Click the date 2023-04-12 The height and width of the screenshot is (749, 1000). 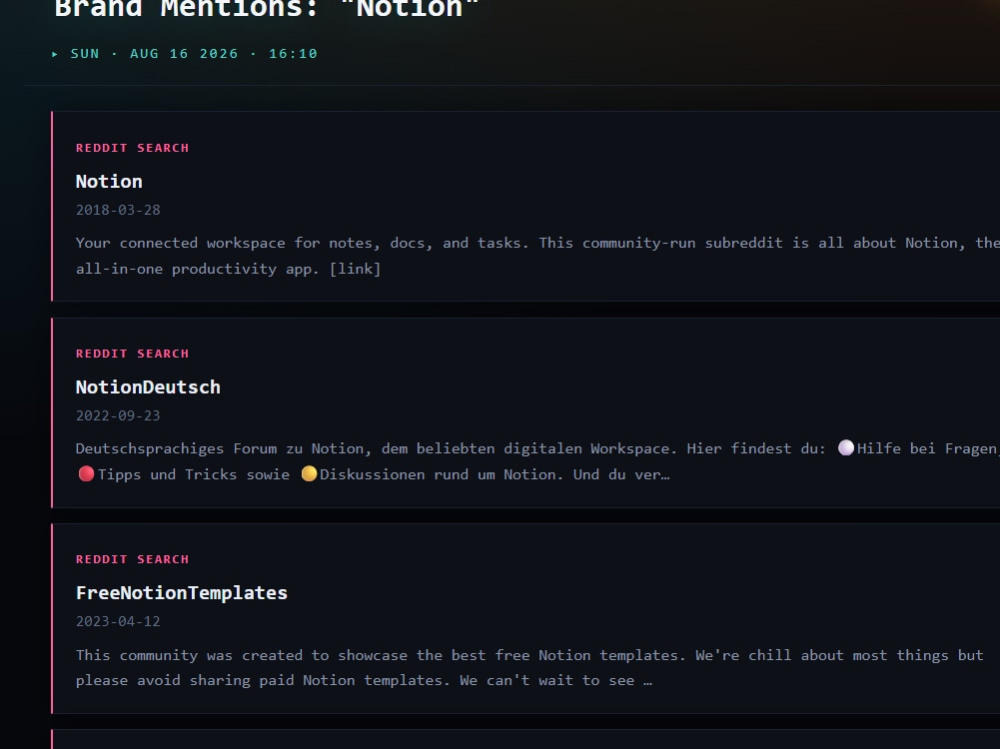point(118,621)
